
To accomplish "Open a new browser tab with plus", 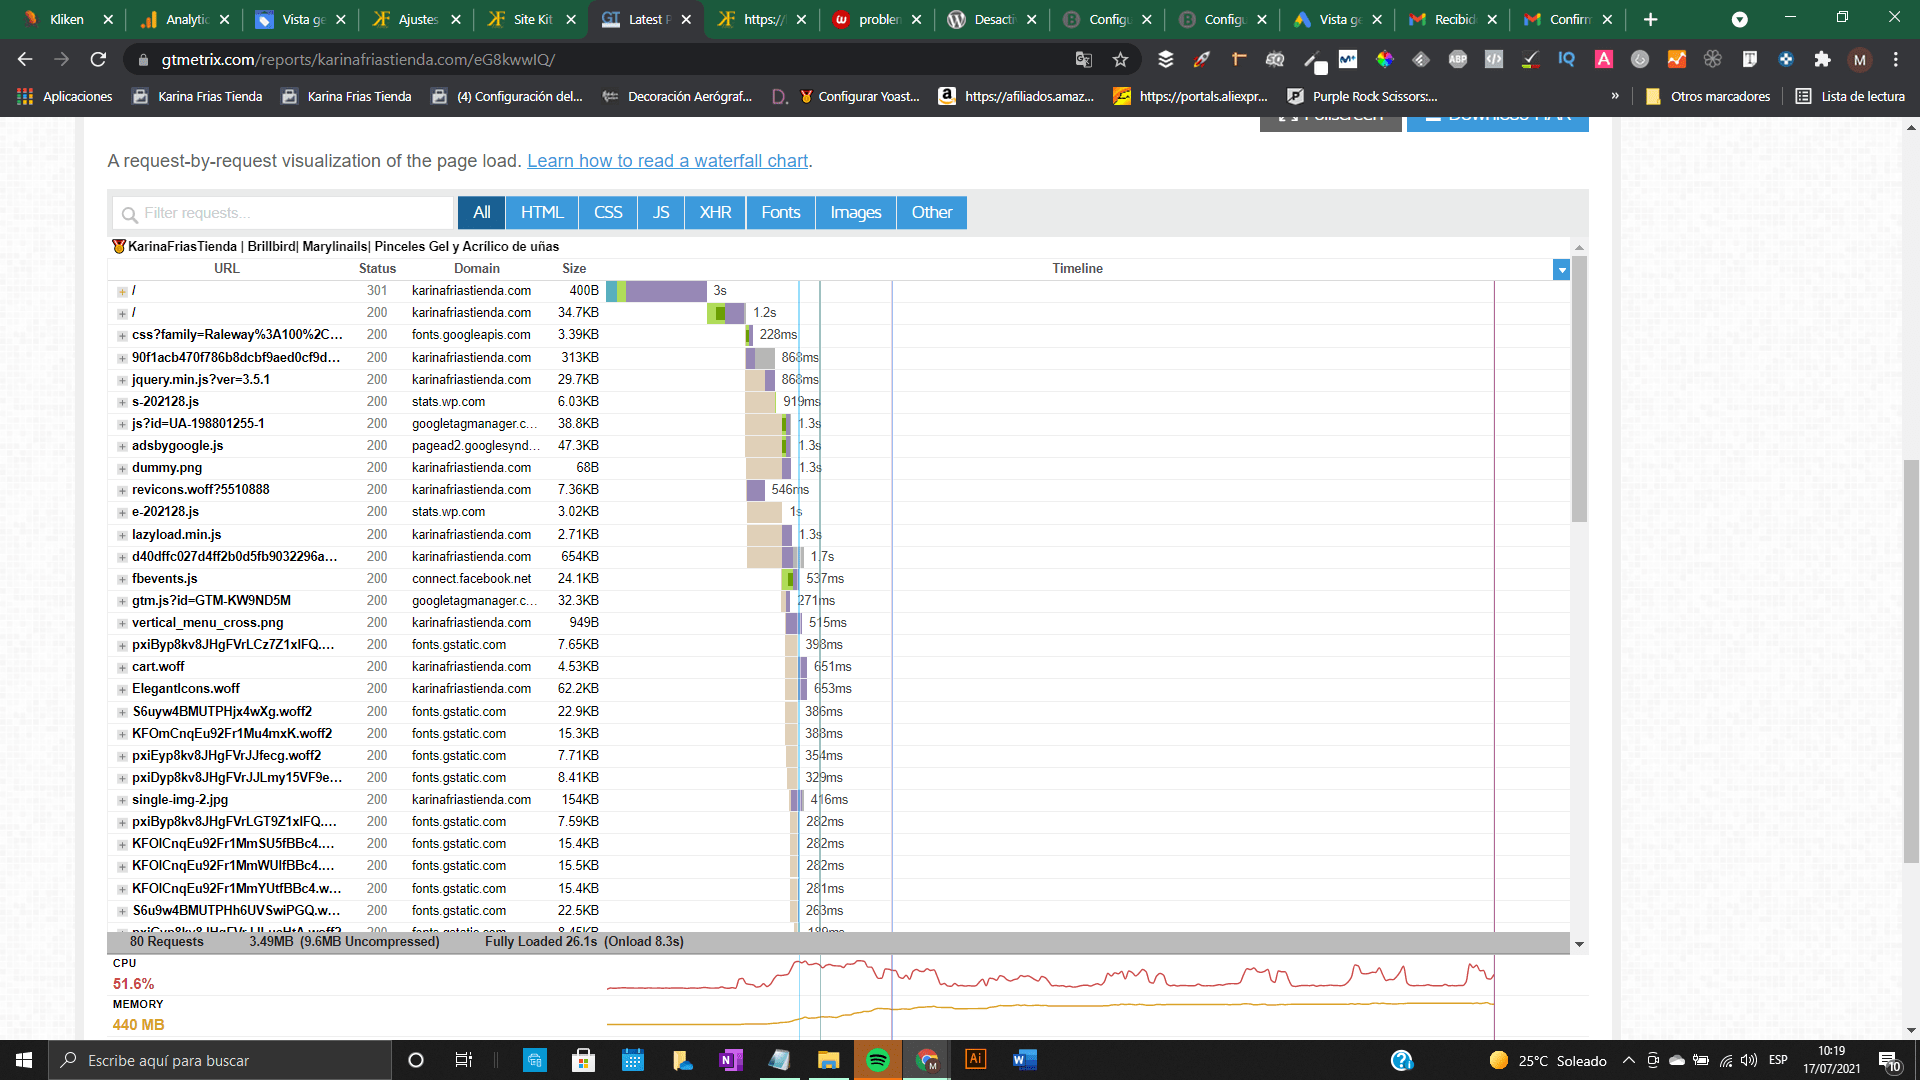I will click(x=1650, y=19).
